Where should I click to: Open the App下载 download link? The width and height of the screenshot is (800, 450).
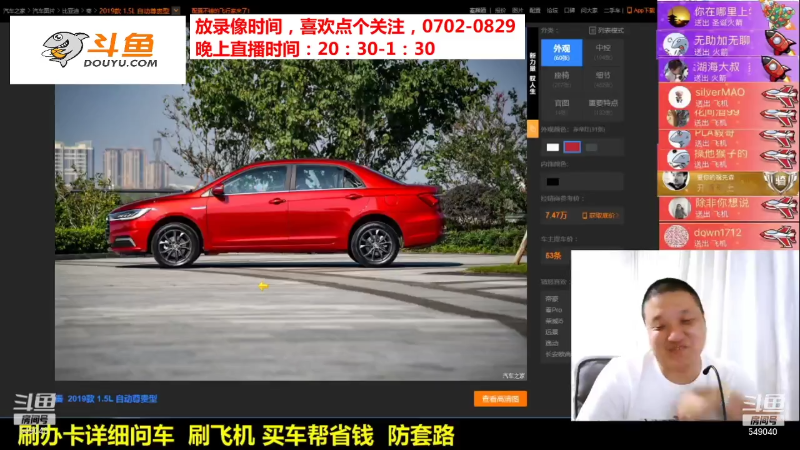(x=643, y=10)
